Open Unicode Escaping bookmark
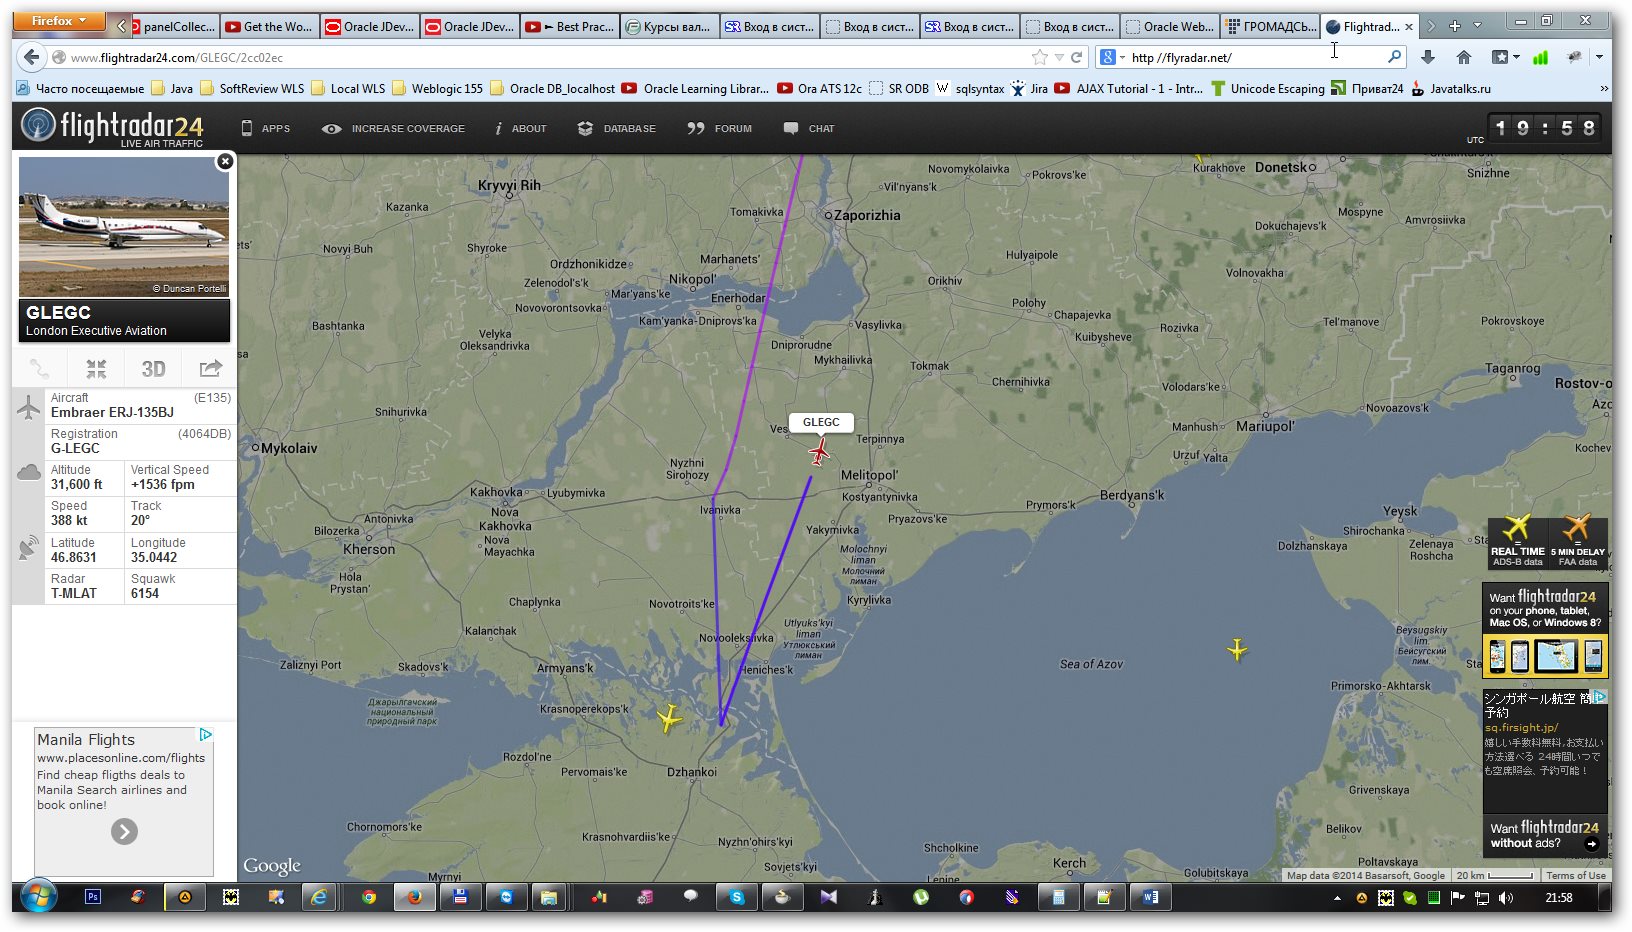 click(x=1267, y=88)
